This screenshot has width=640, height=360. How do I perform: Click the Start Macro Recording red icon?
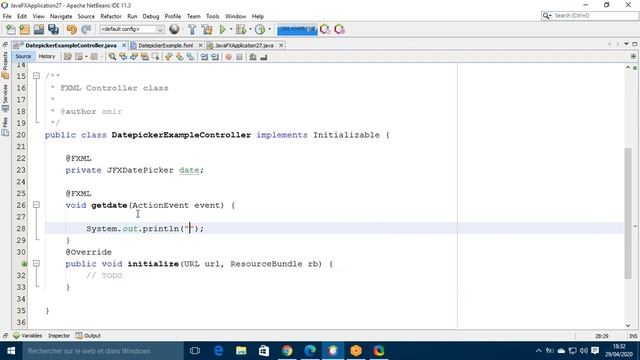pyautogui.click(x=229, y=57)
